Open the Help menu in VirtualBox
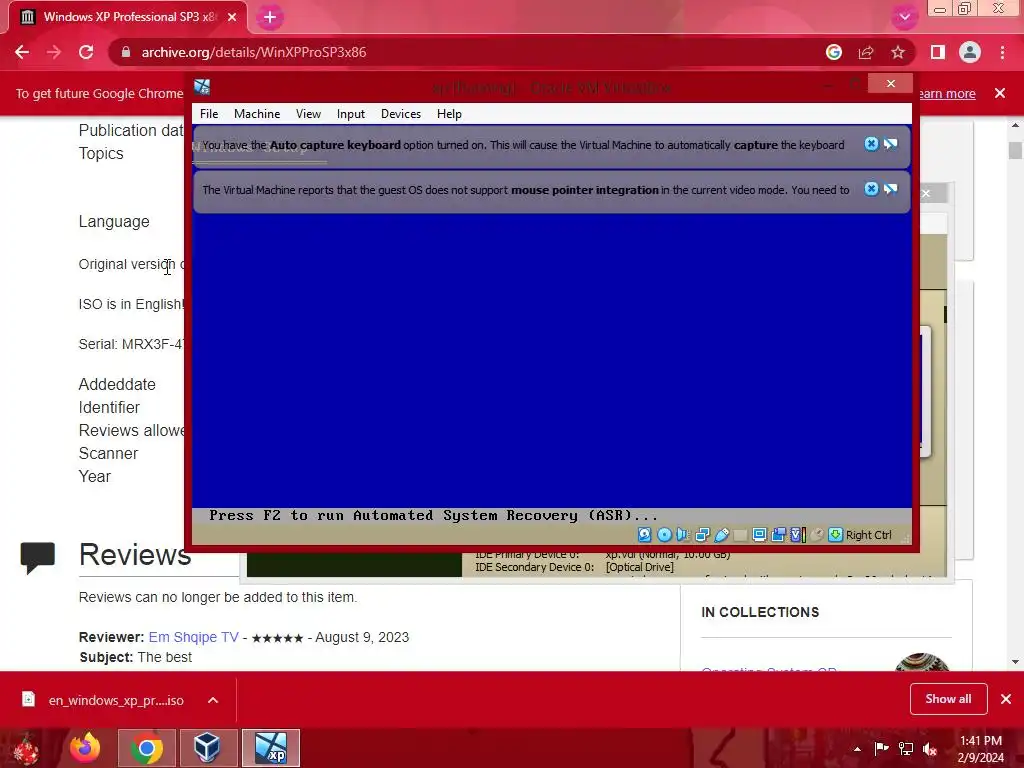The image size is (1024, 768). pyautogui.click(x=449, y=114)
